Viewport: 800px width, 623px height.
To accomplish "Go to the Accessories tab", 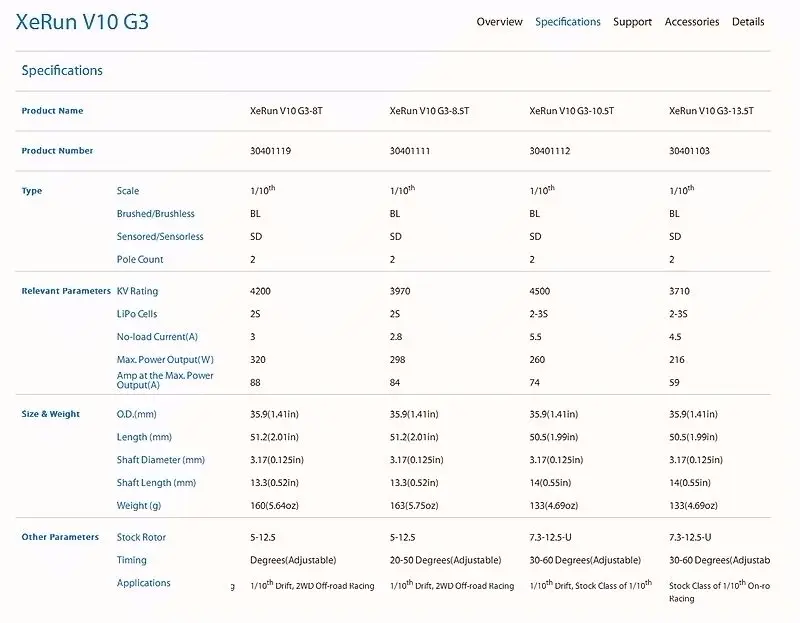I will 691,22.
